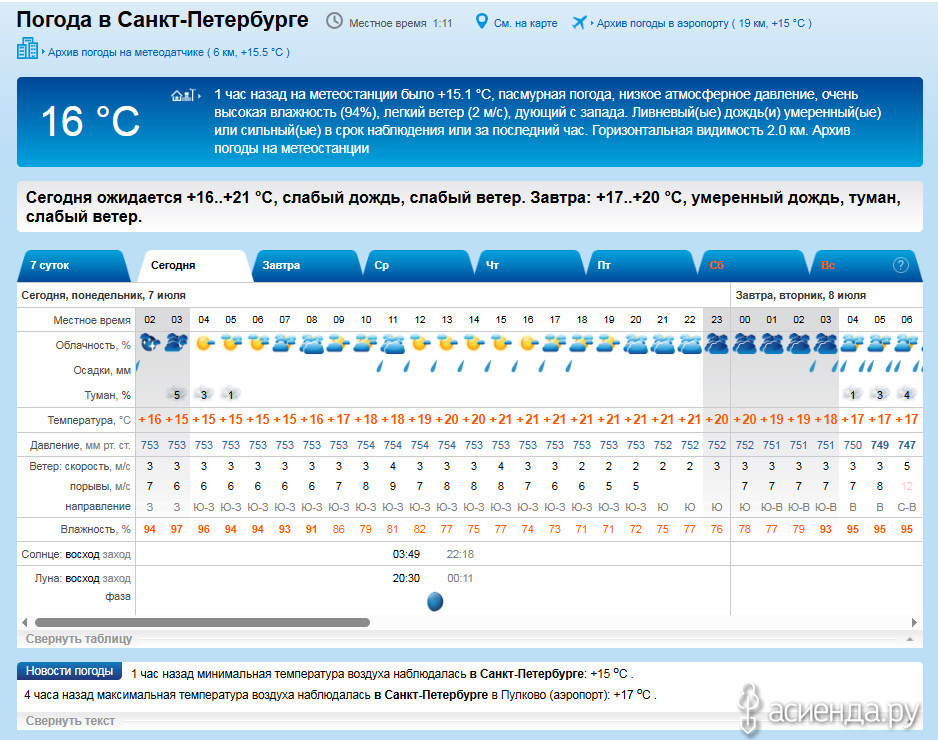Viewport: 938px width, 740px height.
Task: Click the rain drop icon at hour 18
Action: [x=568, y=366]
